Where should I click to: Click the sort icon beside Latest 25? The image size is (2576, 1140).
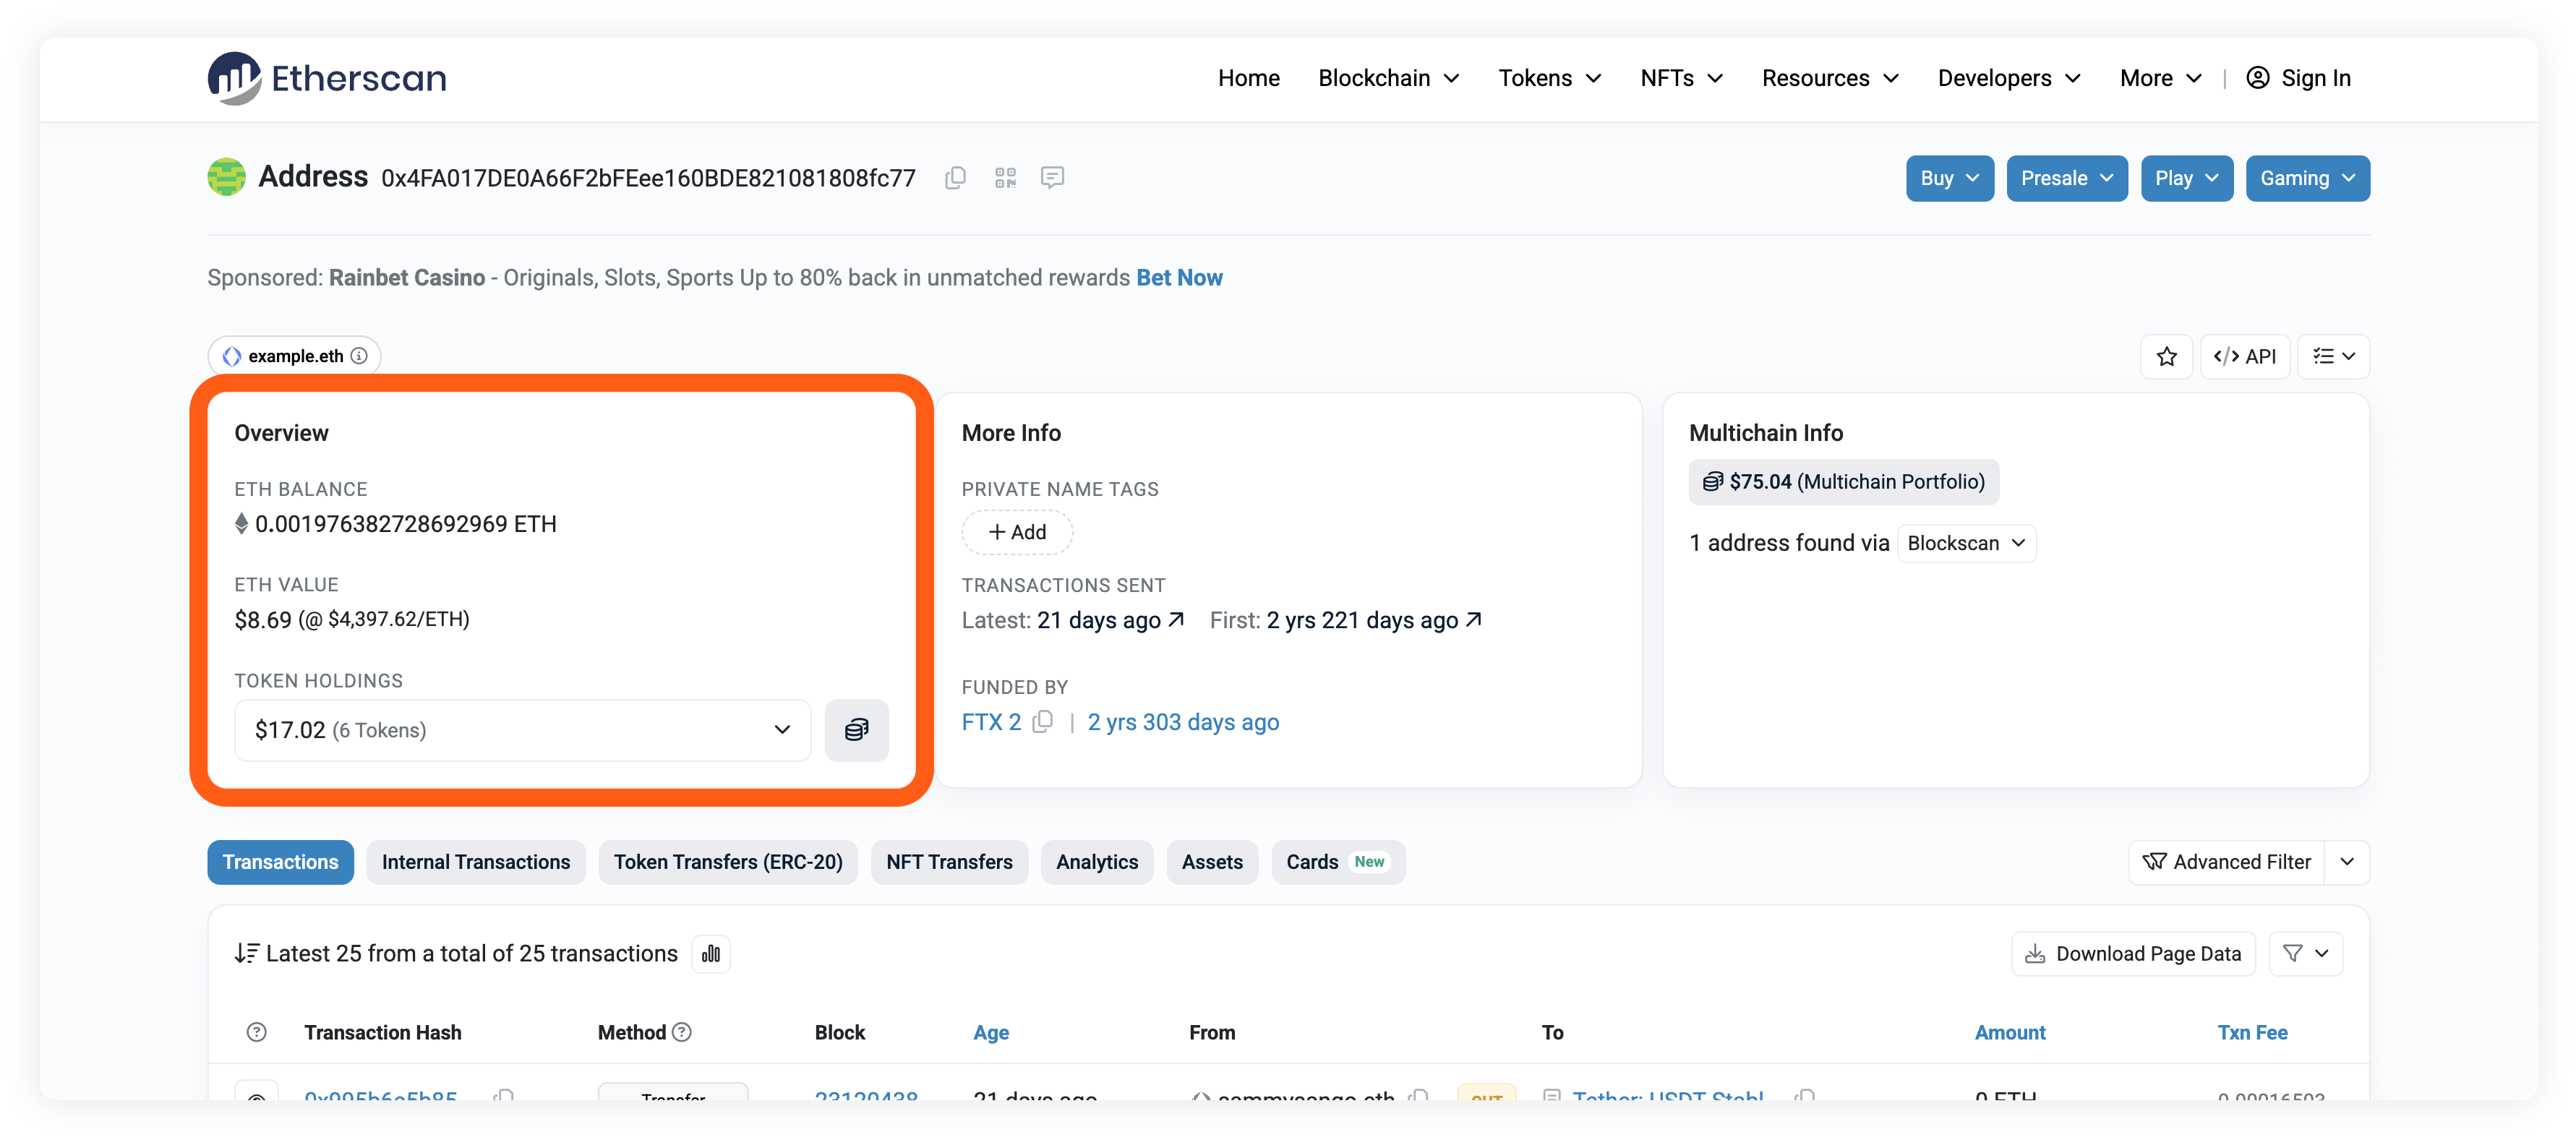tap(246, 954)
